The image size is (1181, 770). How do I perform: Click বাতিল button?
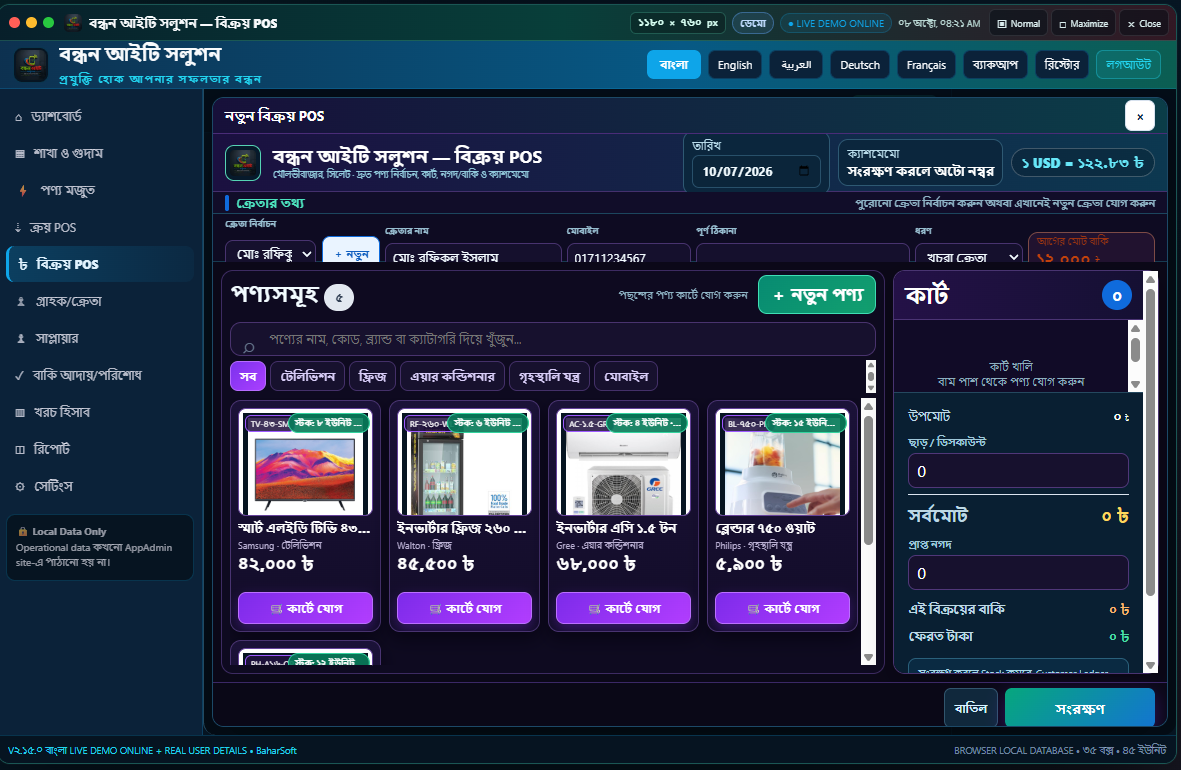(x=971, y=708)
